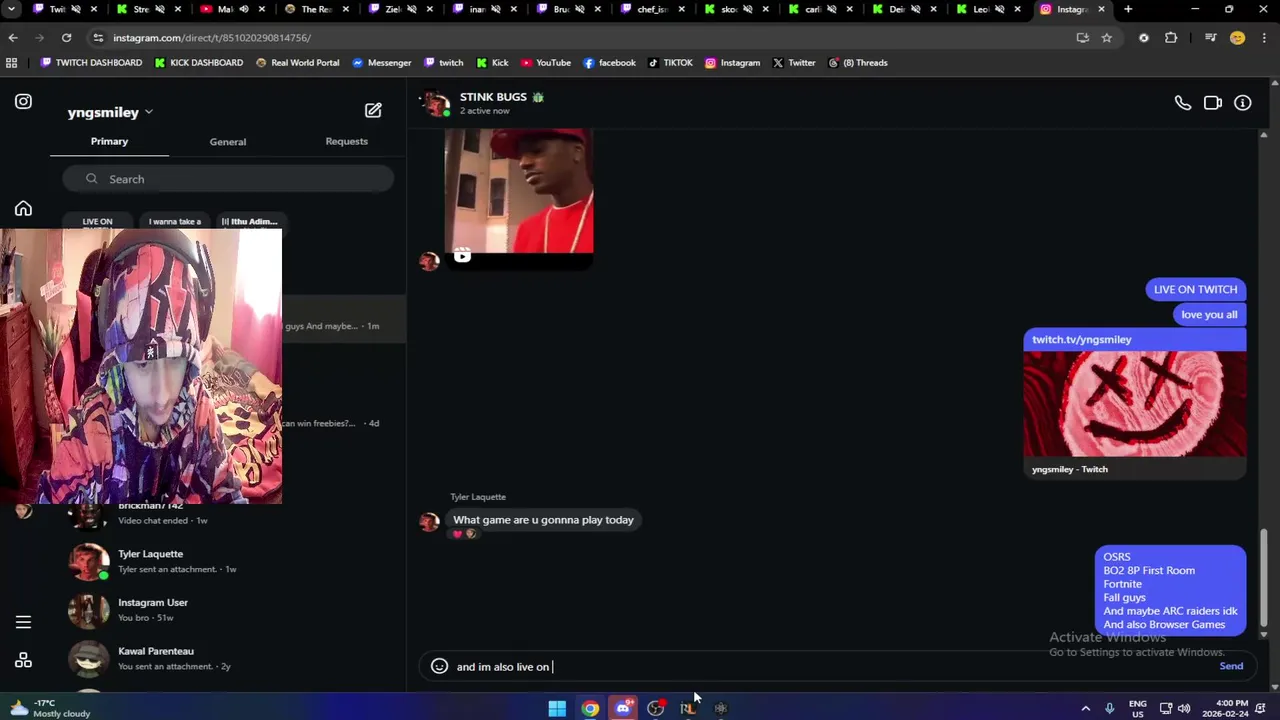Open the Messenger bookmark
Viewport: 1280px width, 720px height.
click(x=381, y=62)
